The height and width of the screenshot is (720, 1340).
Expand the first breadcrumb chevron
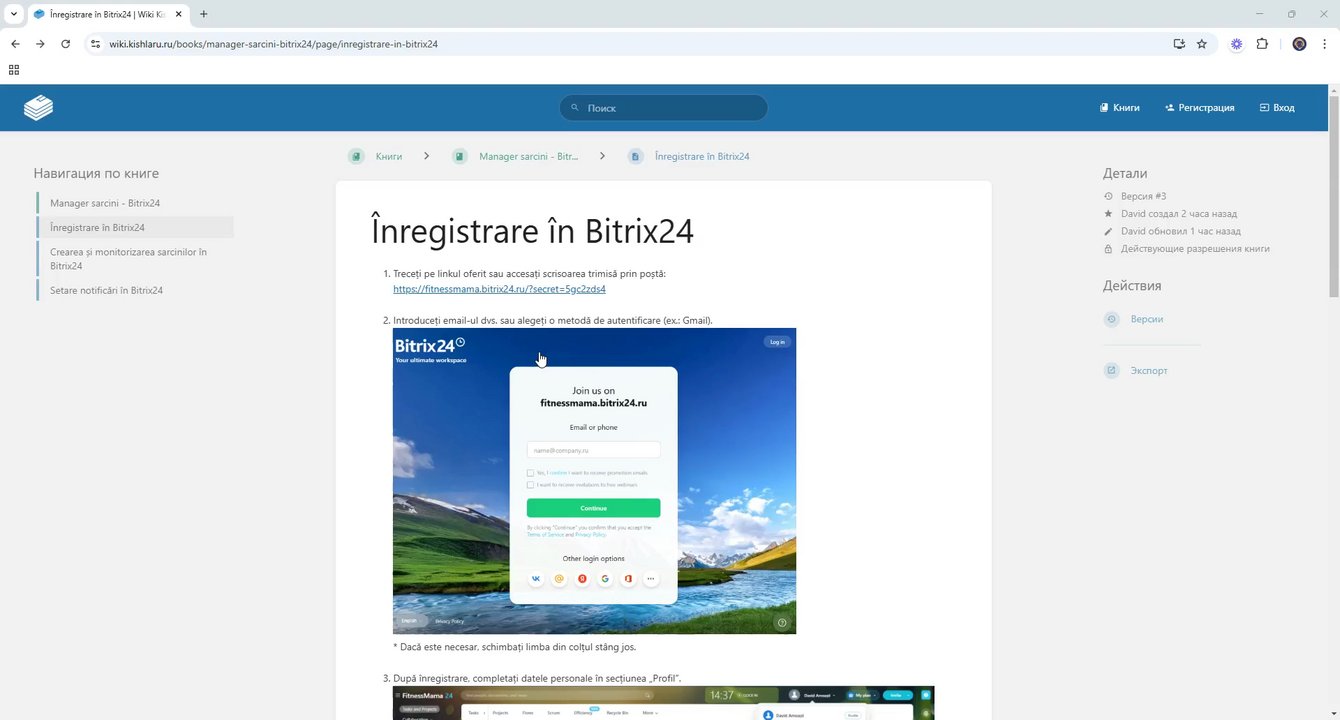[x=426, y=156]
